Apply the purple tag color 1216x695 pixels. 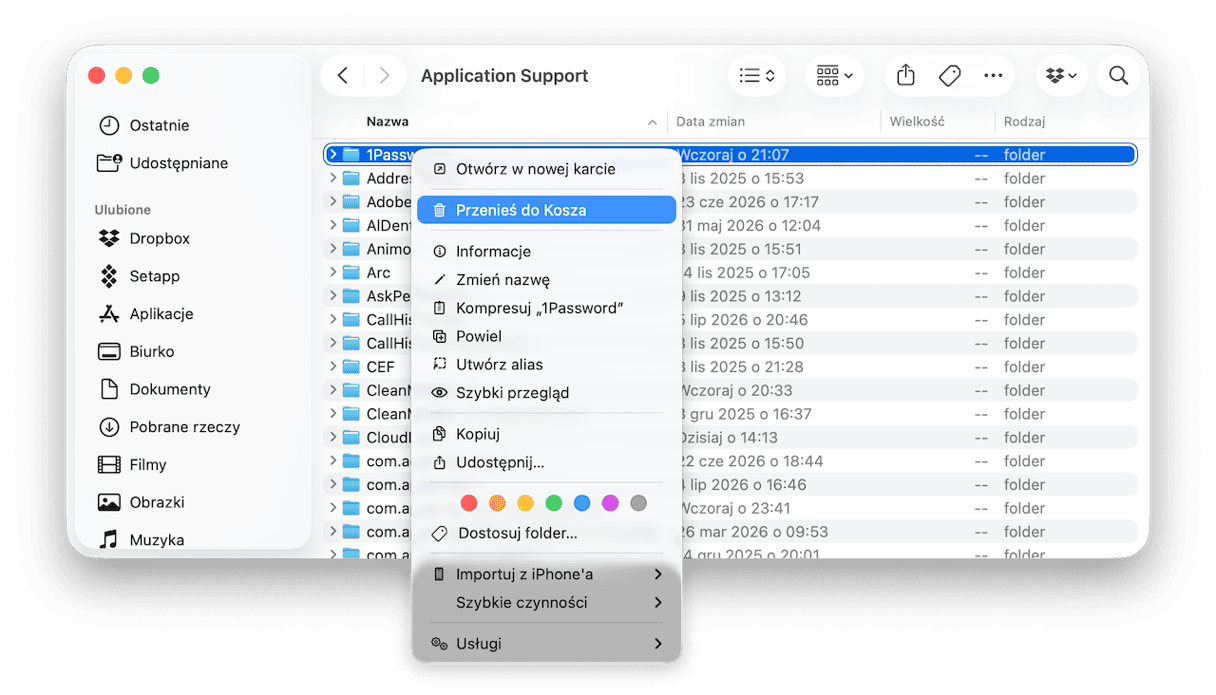(610, 503)
